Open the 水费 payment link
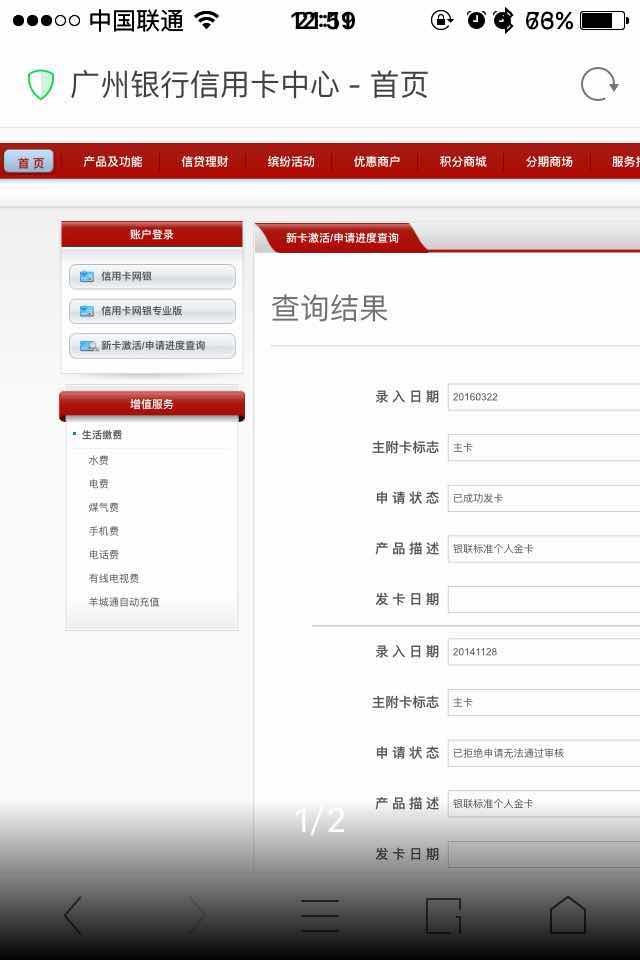Screen dimensions: 640x960 coord(98,460)
